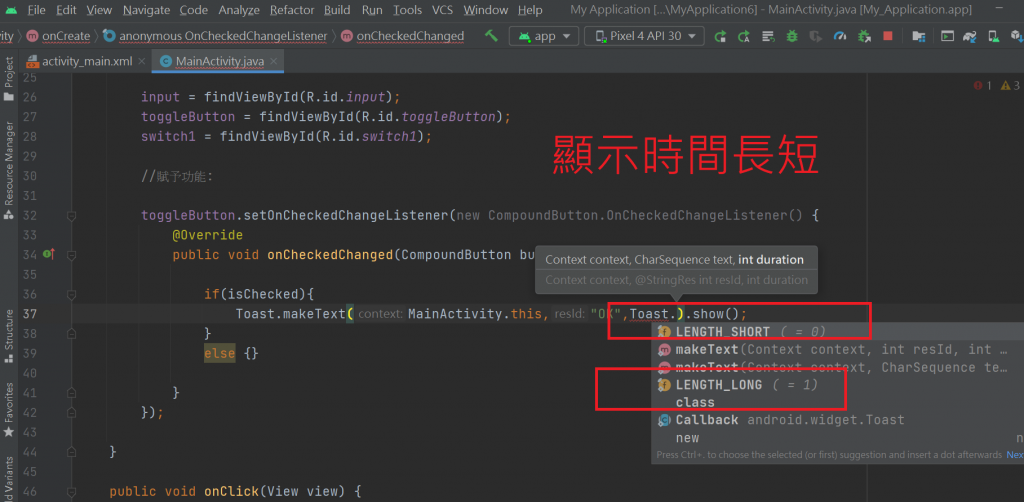Screen dimensions: 1024x502
Task: Open the VCS menu
Action: [x=443, y=10]
